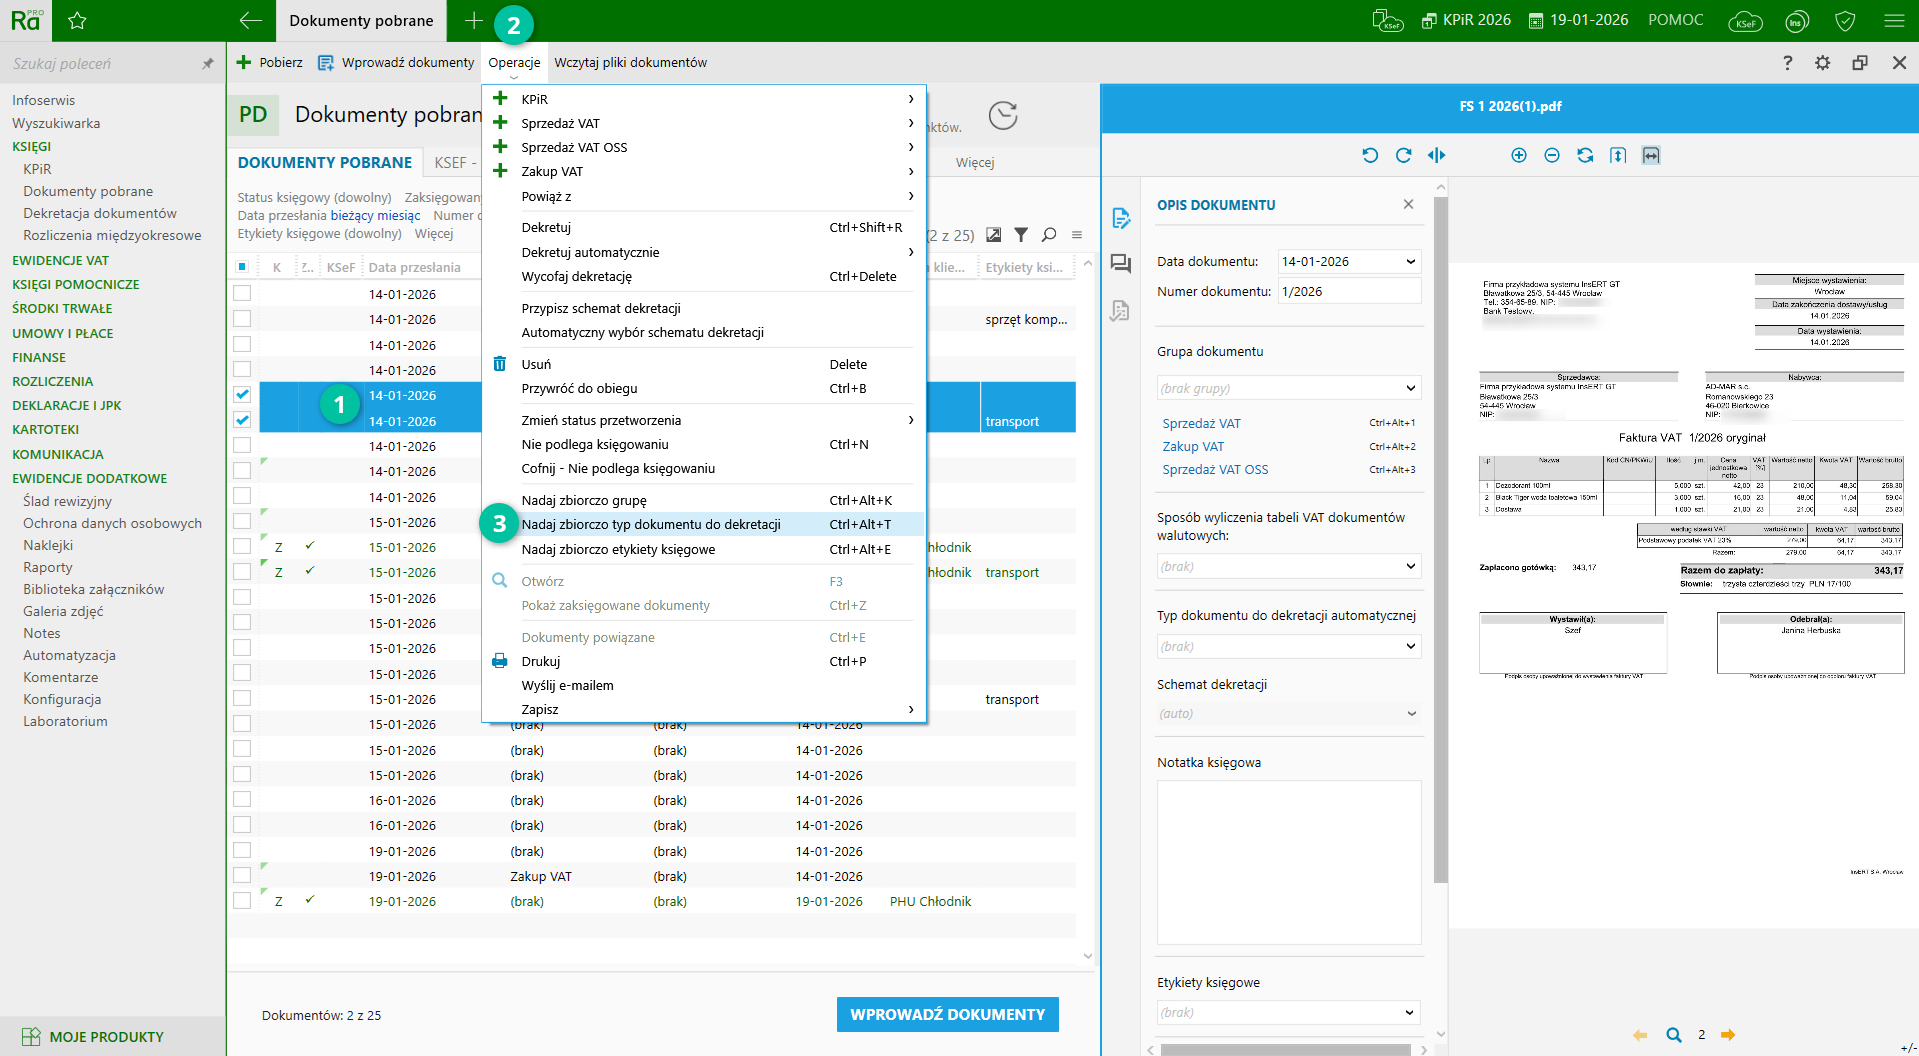Image resolution: width=1919 pixels, height=1056 pixels.
Task: Check the first document row checkbox
Action: coord(242,294)
